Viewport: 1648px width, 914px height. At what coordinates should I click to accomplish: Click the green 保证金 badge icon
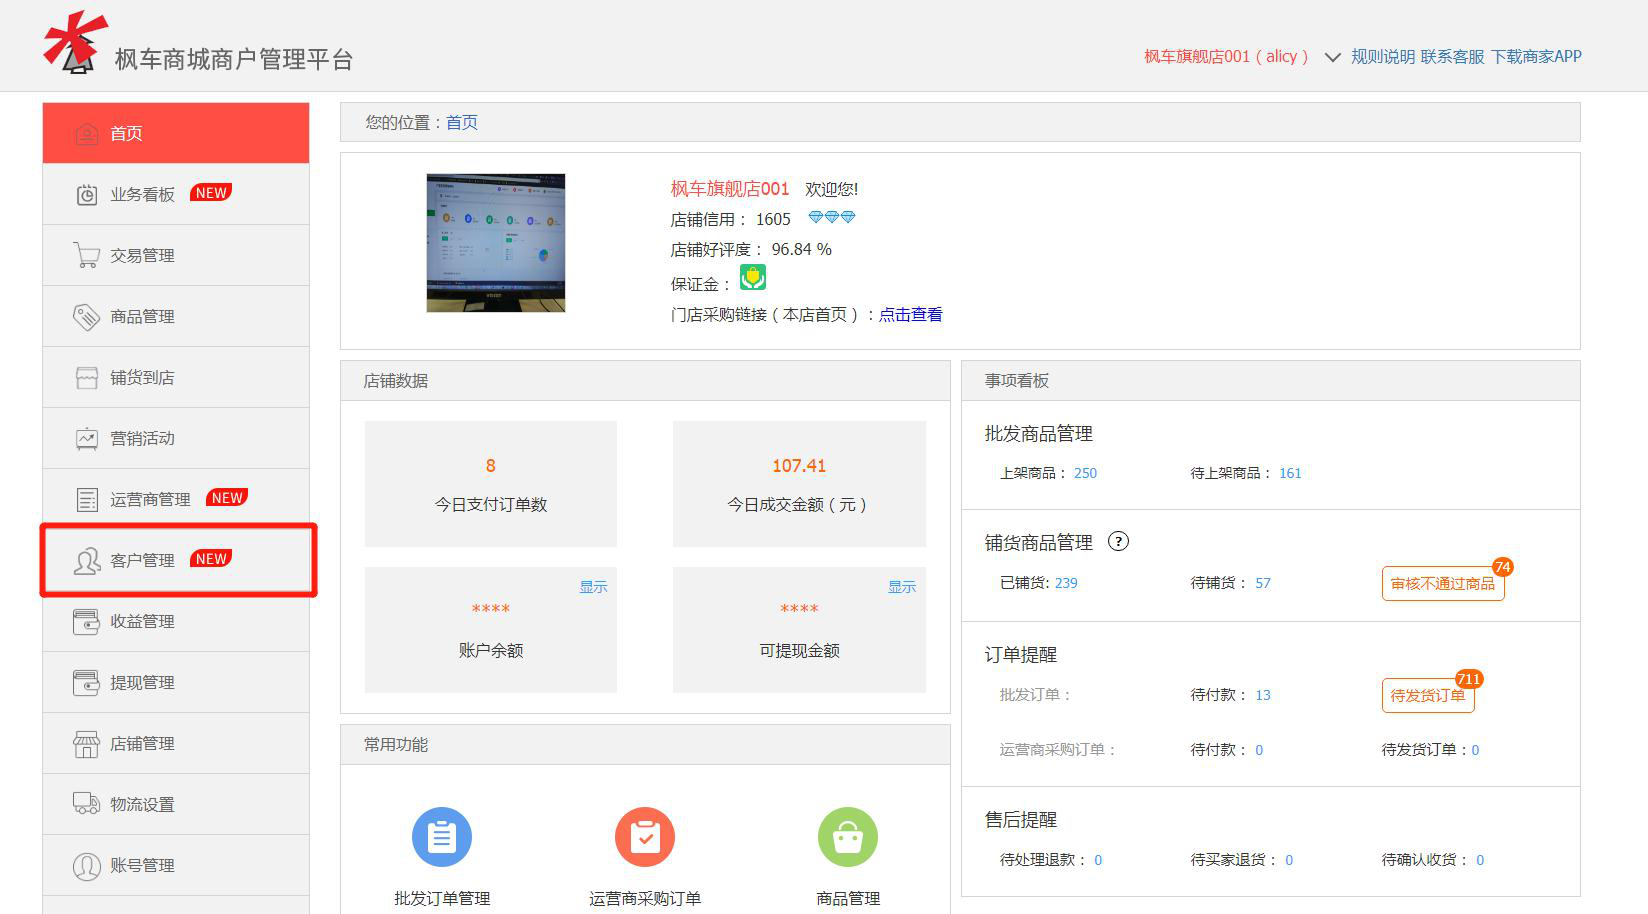752,277
